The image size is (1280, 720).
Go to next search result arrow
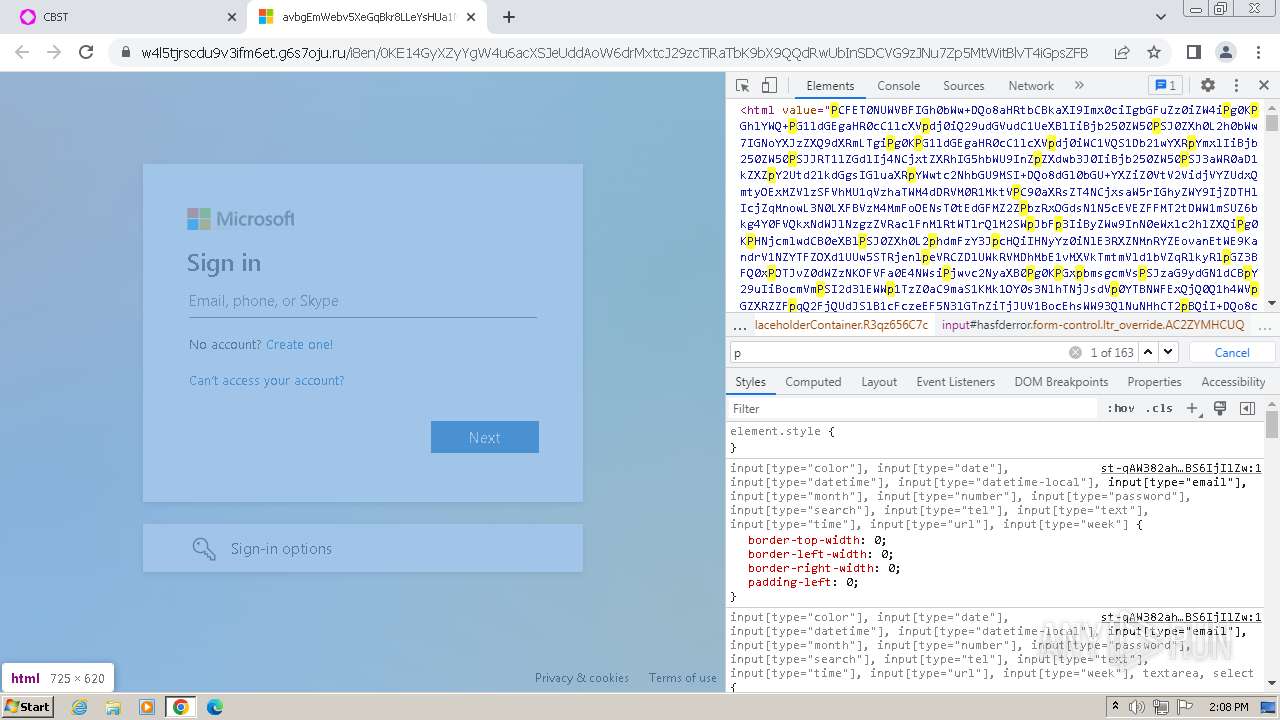click(1167, 352)
